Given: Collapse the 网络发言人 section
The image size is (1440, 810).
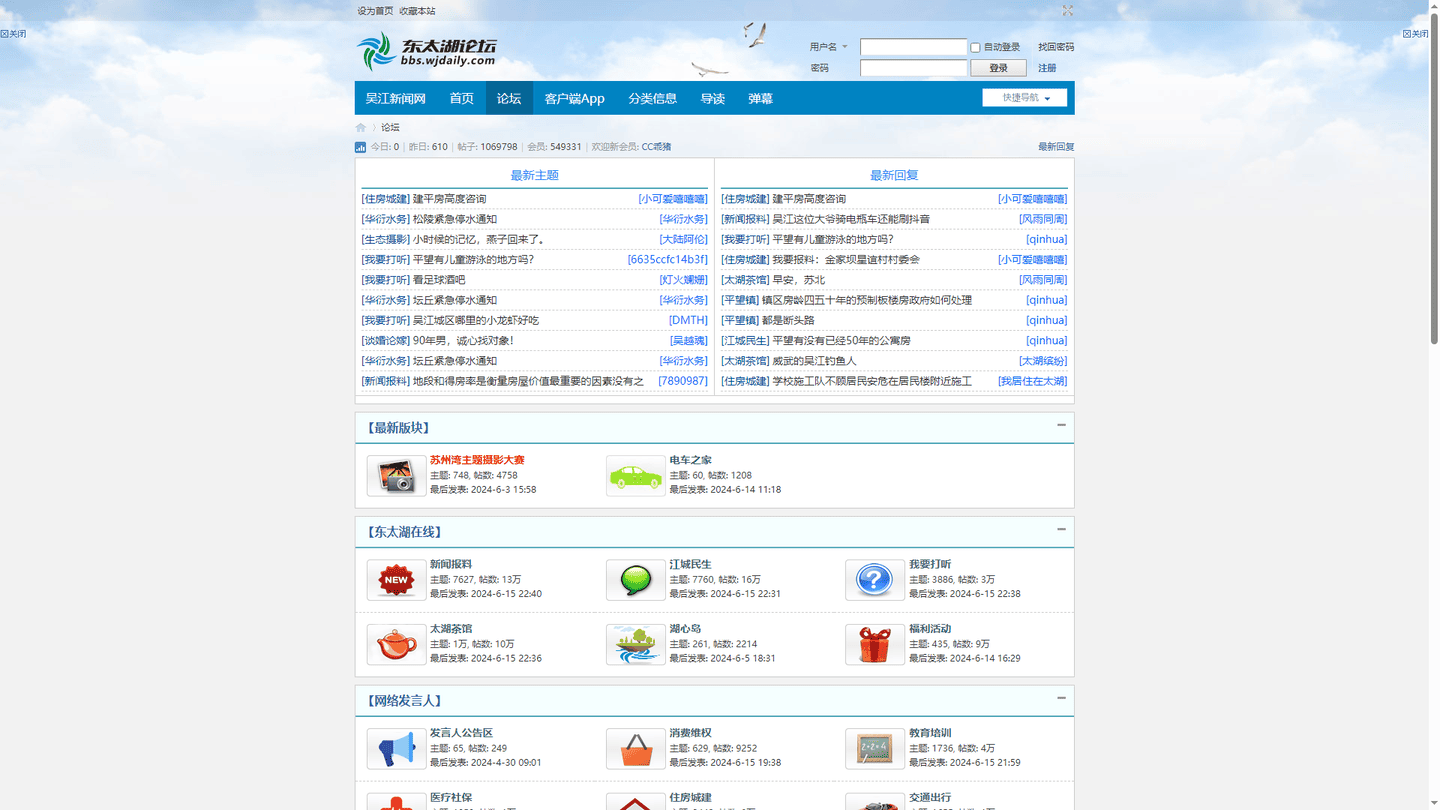Looking at the screenshot, I should pos(1061,698).
